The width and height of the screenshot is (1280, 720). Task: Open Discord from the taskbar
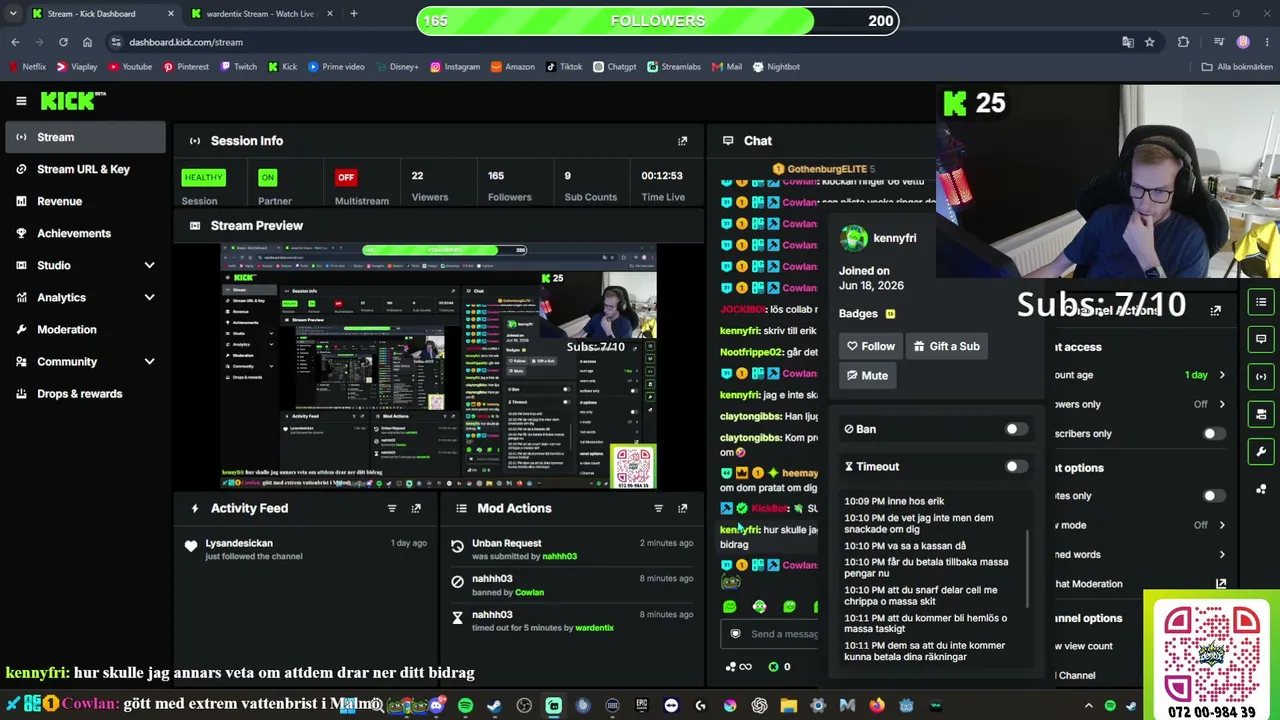[436, 706]
